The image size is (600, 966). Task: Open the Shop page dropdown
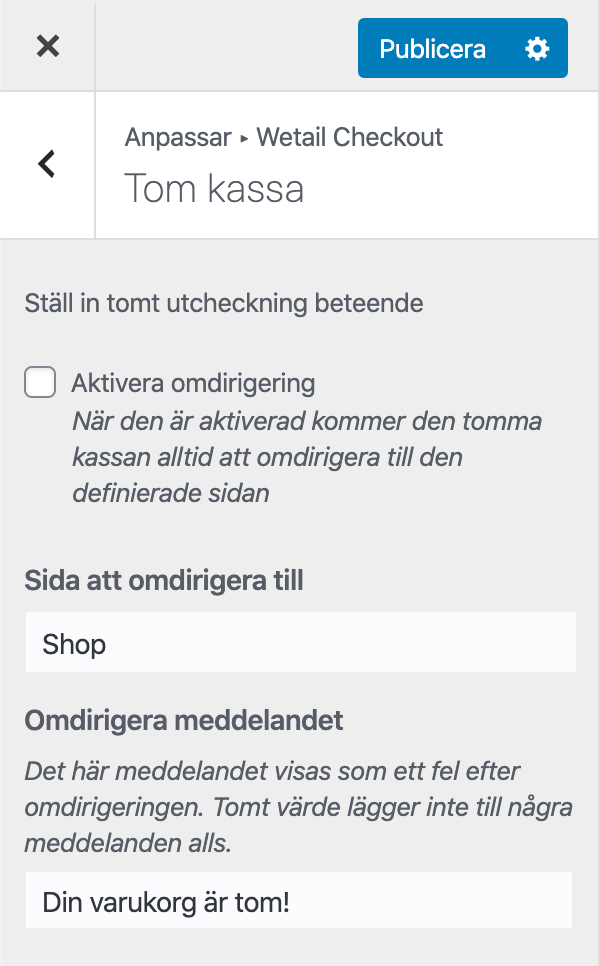(x=300, y=643)
